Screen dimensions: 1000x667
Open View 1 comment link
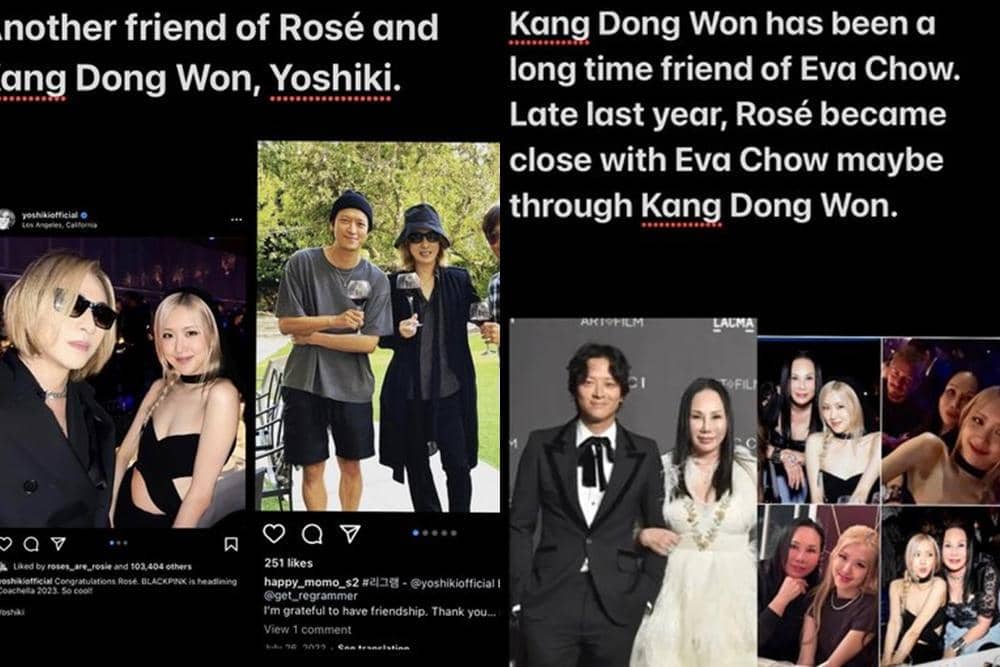tap(307, 629)
